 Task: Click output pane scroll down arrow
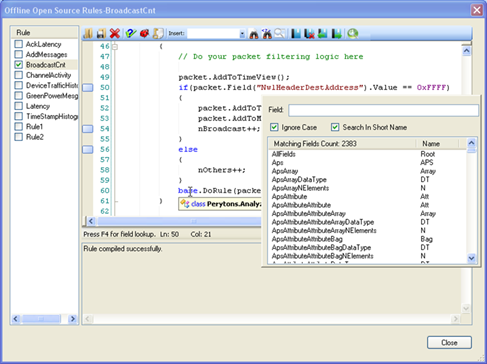466,309
